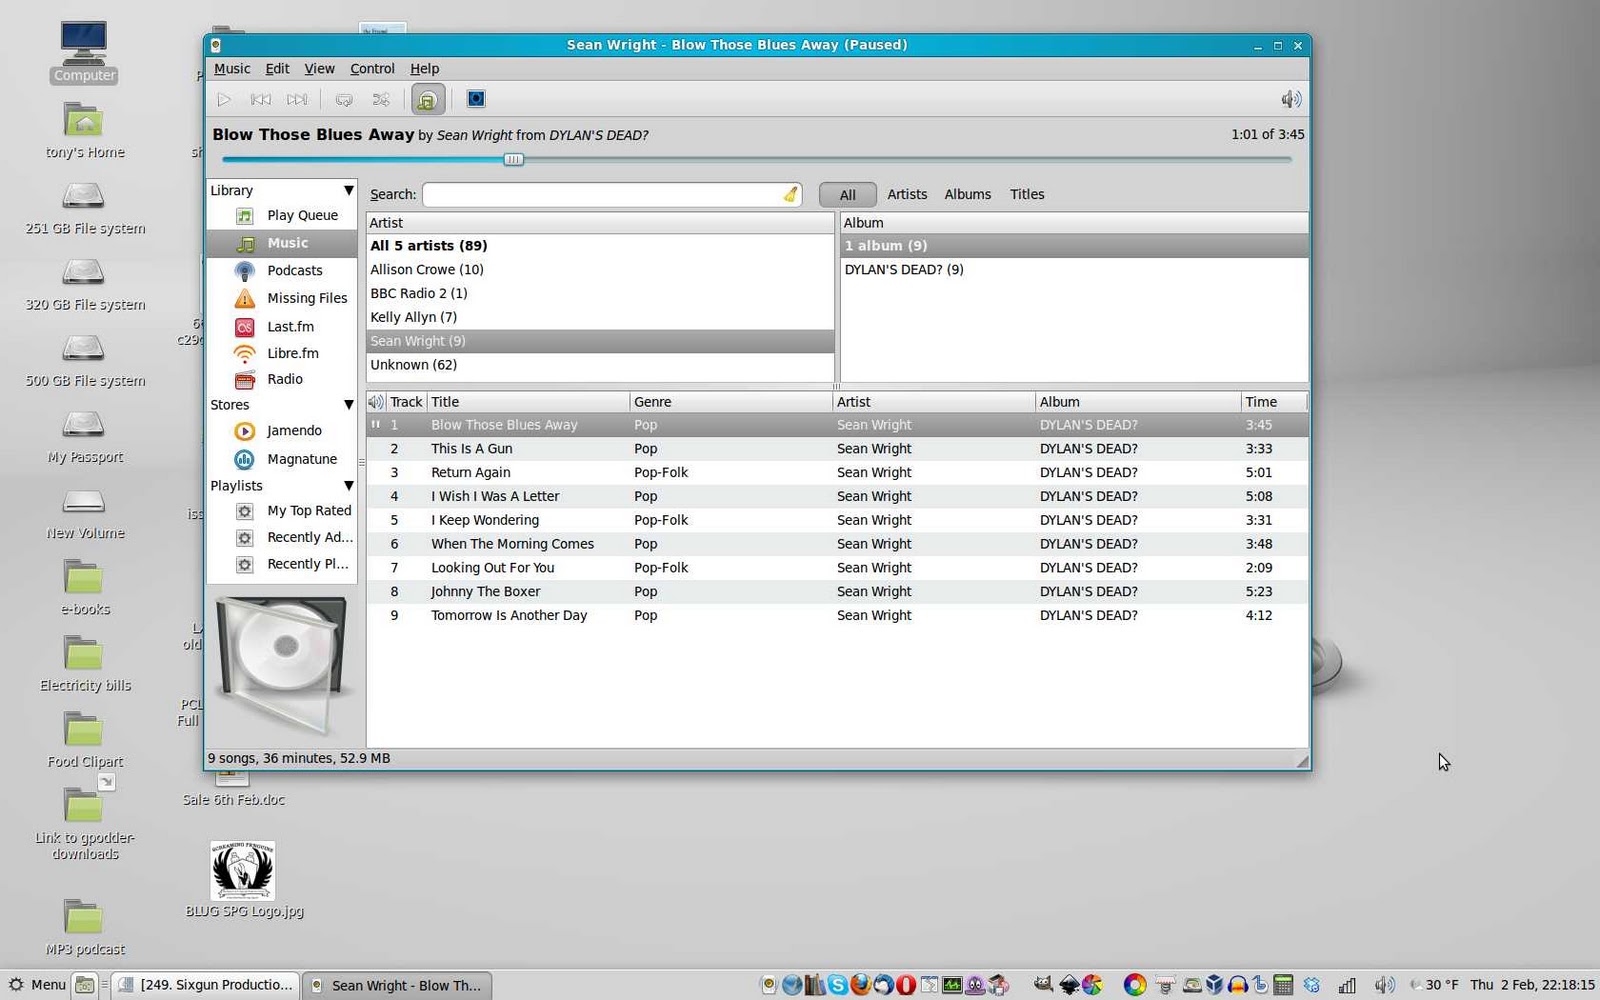Toggle the browse pane button
Screen dimensions: 1600x1000
(427, 99)
